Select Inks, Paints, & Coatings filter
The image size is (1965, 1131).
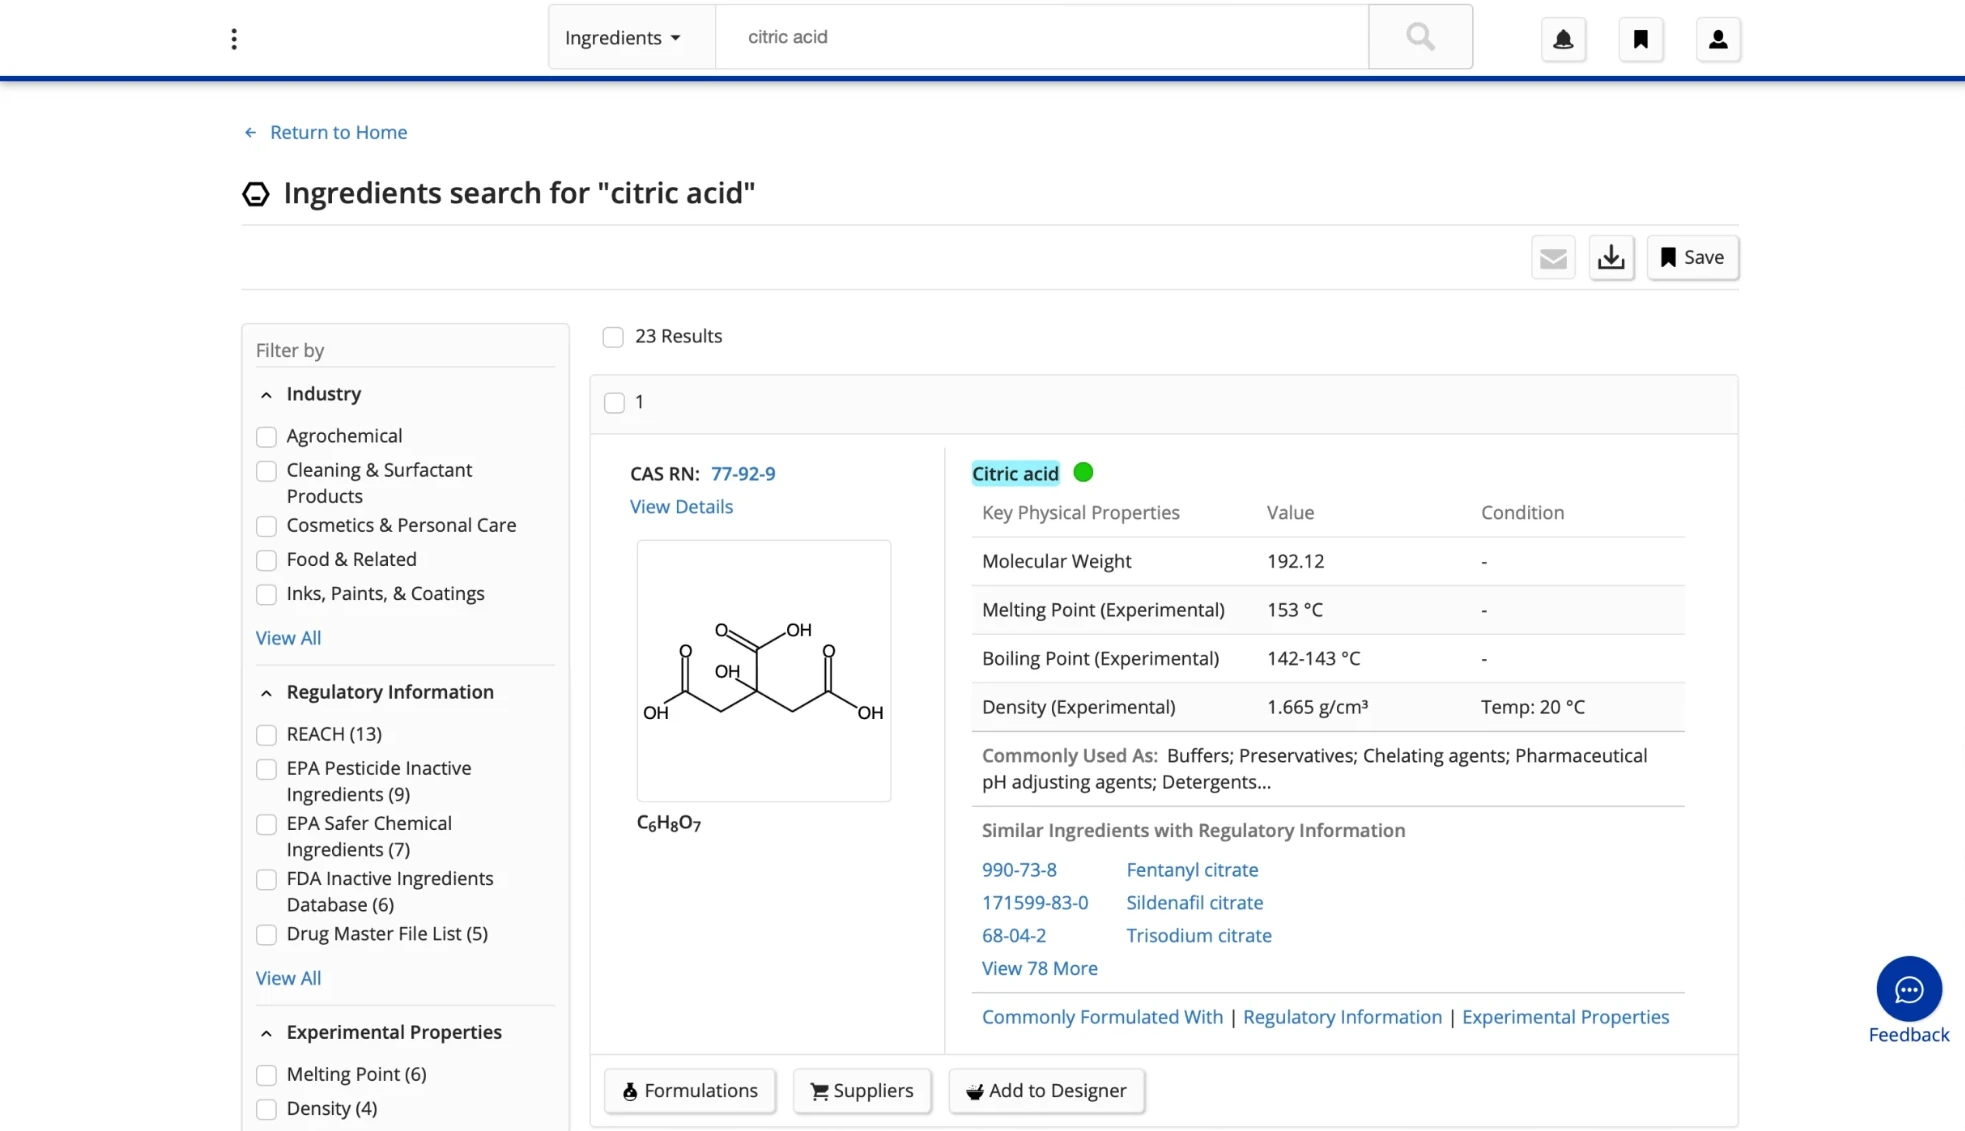tap(266, 595)
